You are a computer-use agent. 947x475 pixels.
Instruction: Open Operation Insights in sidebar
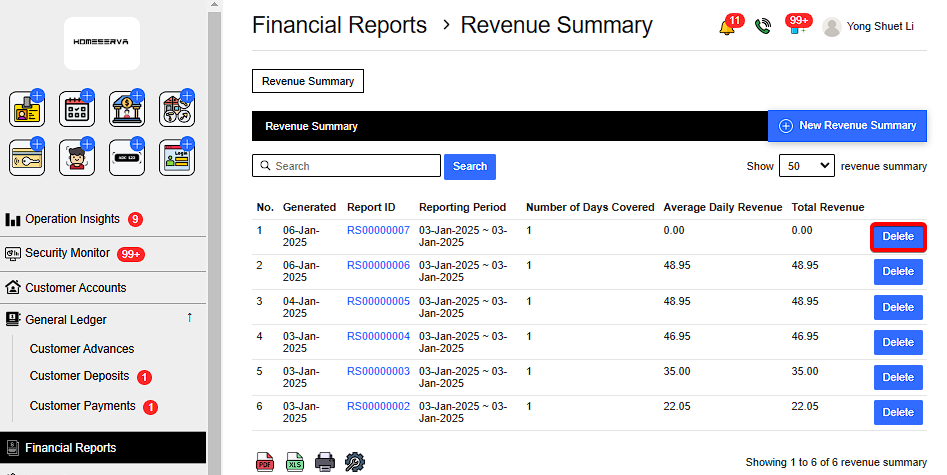click(x=72, y=219)
